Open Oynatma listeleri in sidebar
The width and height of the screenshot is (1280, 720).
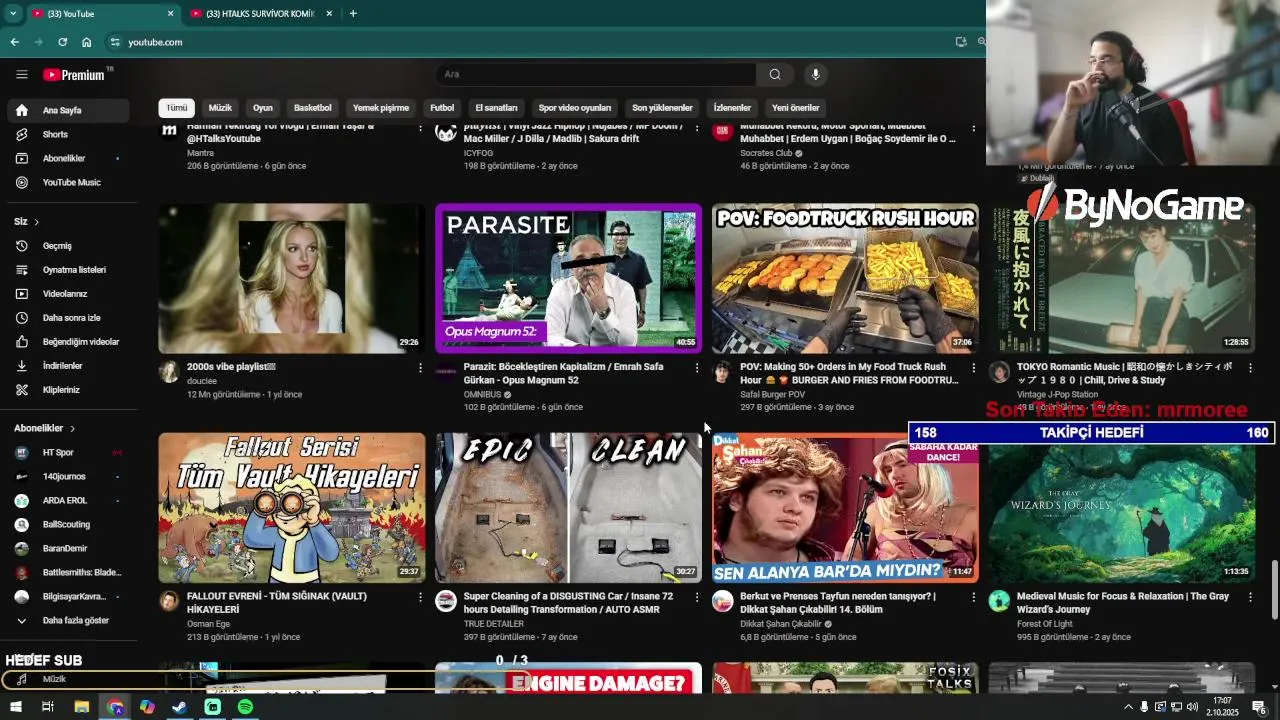pos(69,270)
